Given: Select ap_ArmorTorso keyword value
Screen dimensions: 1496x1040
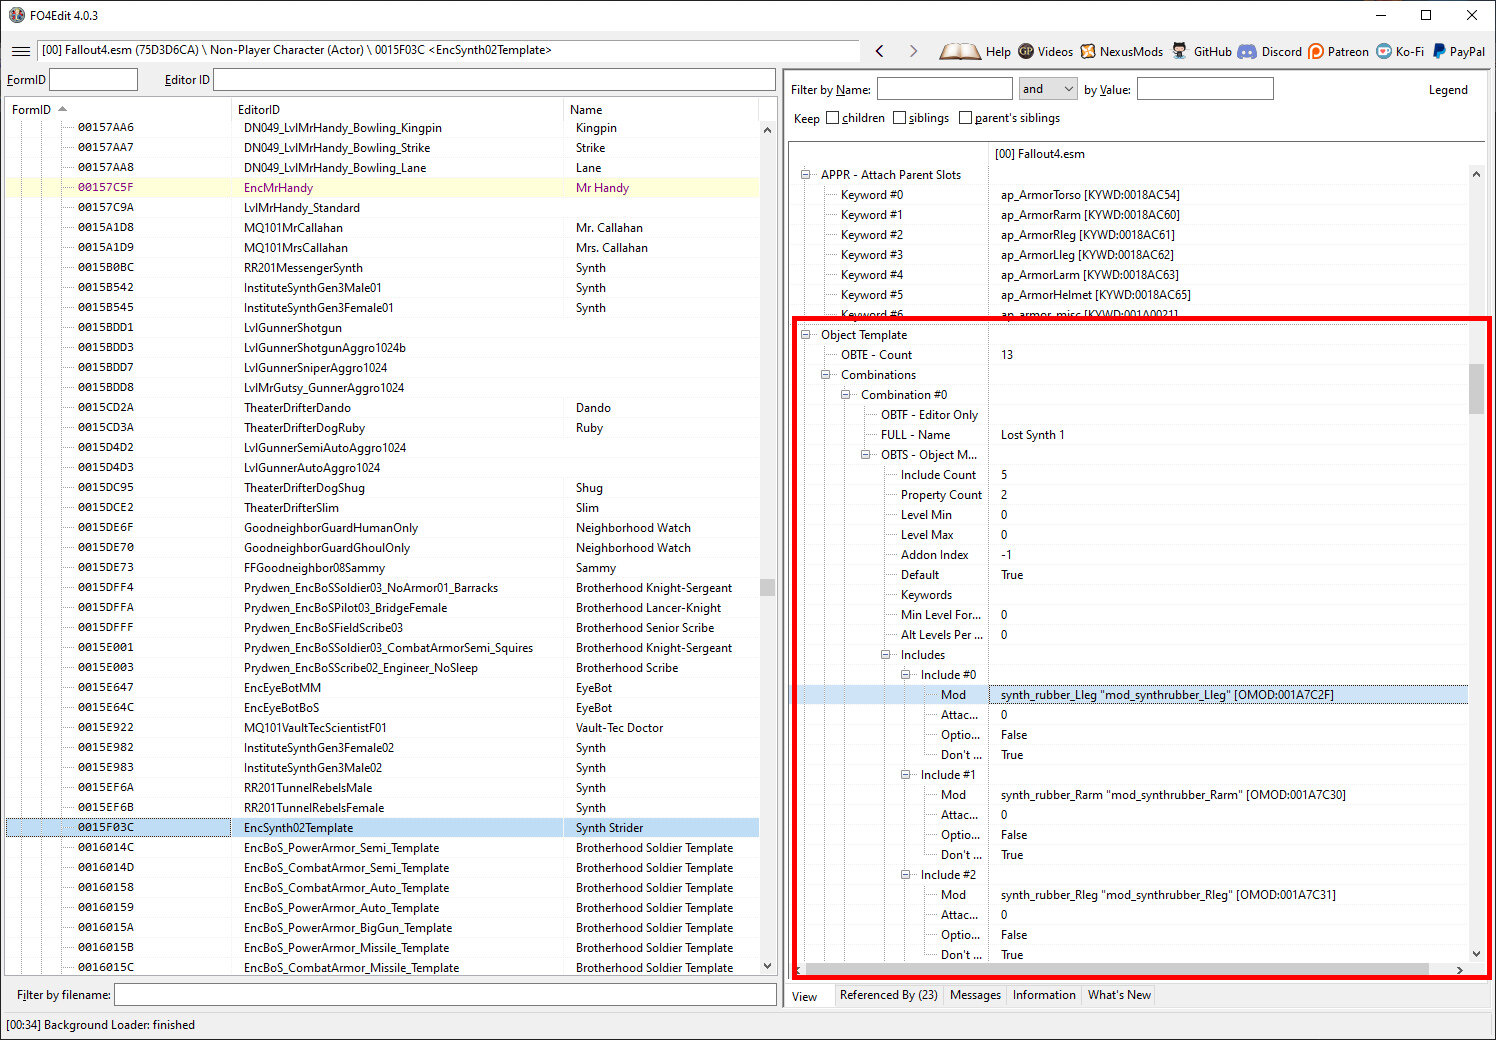Looking at the screenshot, I should click(1090, 195).
